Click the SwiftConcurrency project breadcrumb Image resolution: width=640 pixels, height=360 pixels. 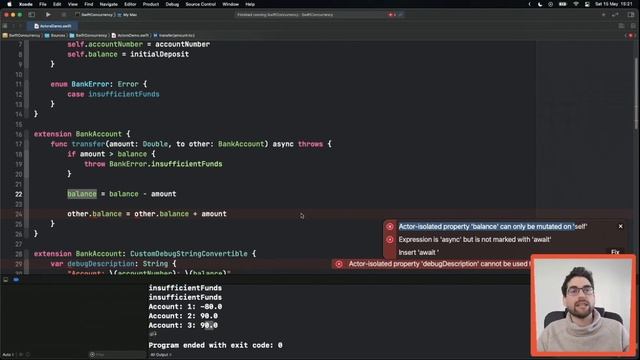tap(22, 36)
